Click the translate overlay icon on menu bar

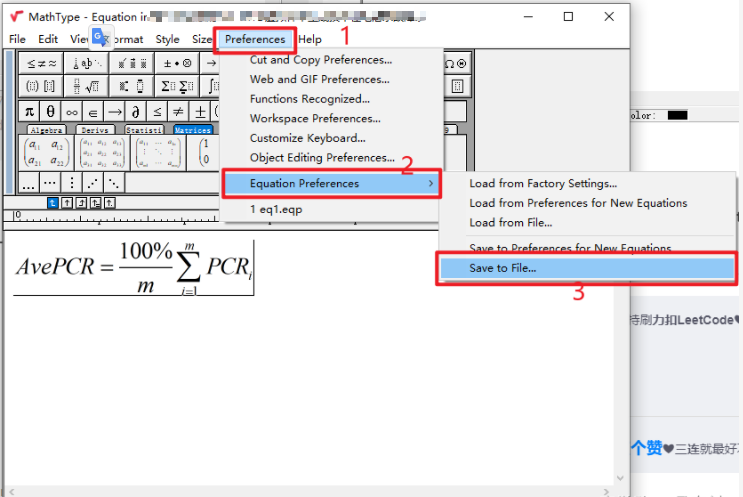coord(100,37)
